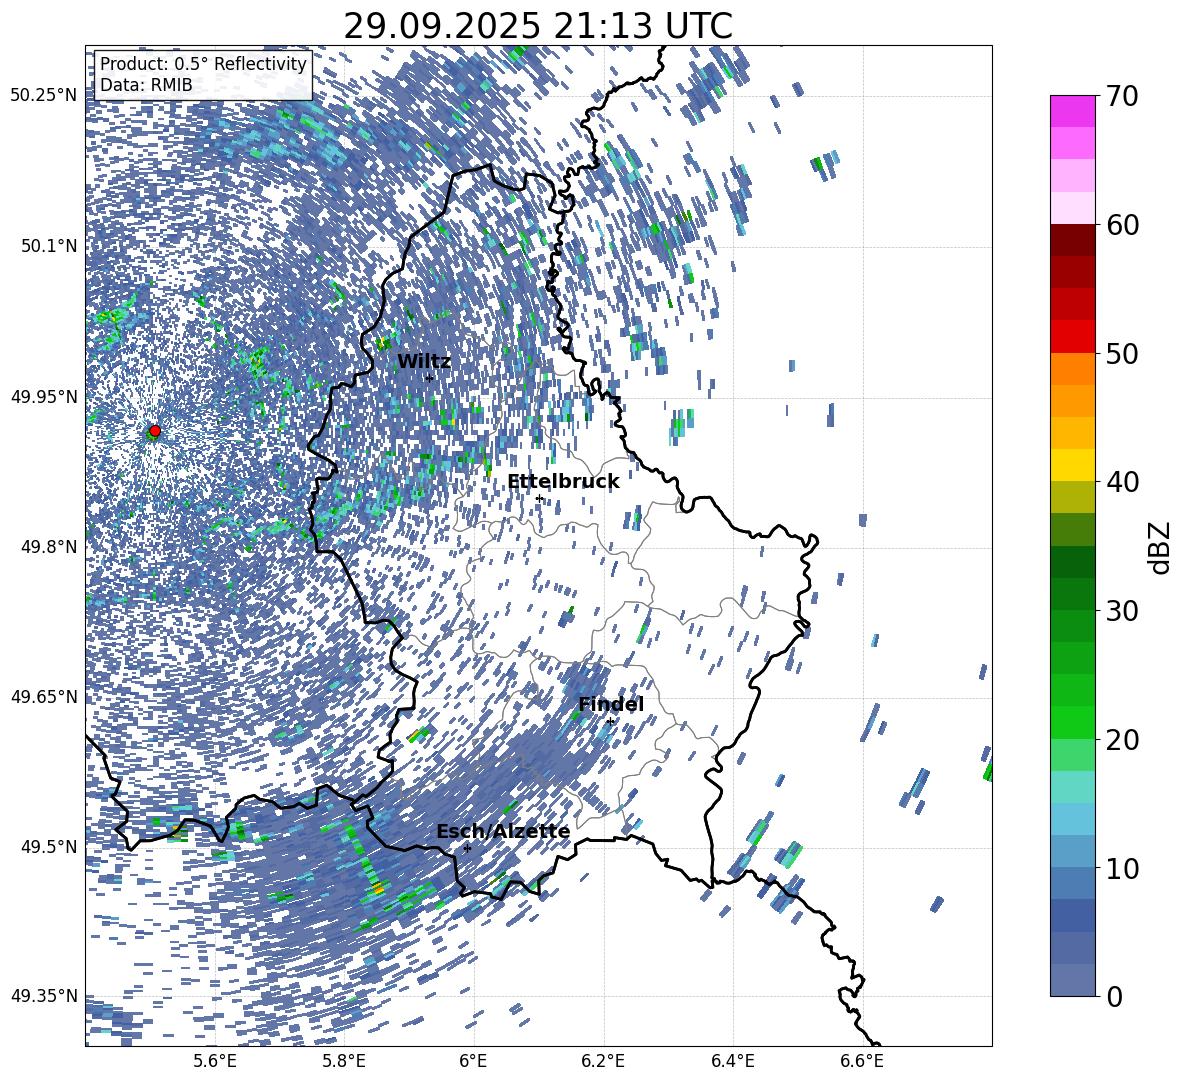Click the 50.1°N latitude label
The height and width of the screenshot is (1081, 1184).
49,246
